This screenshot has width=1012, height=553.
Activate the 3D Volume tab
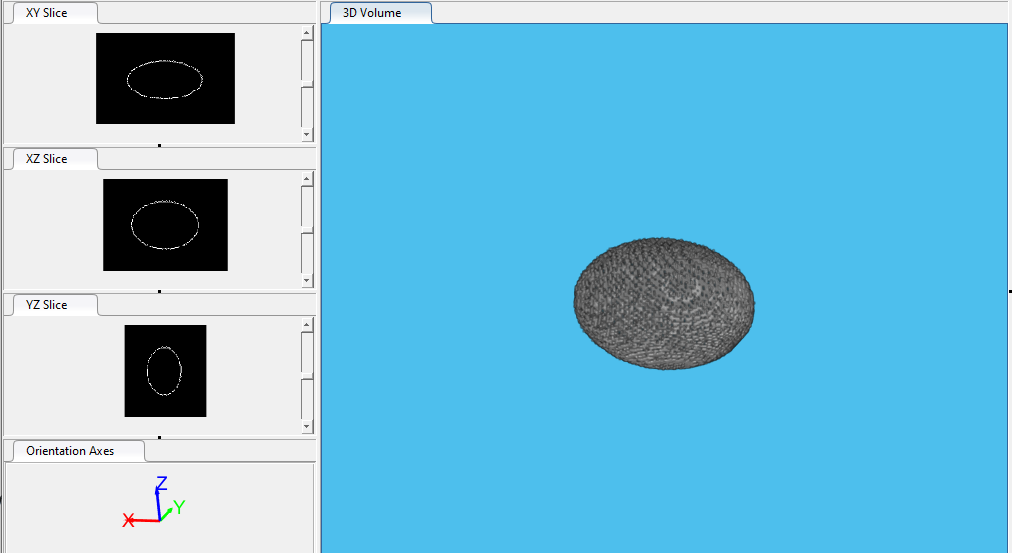[x=372, y=13]
